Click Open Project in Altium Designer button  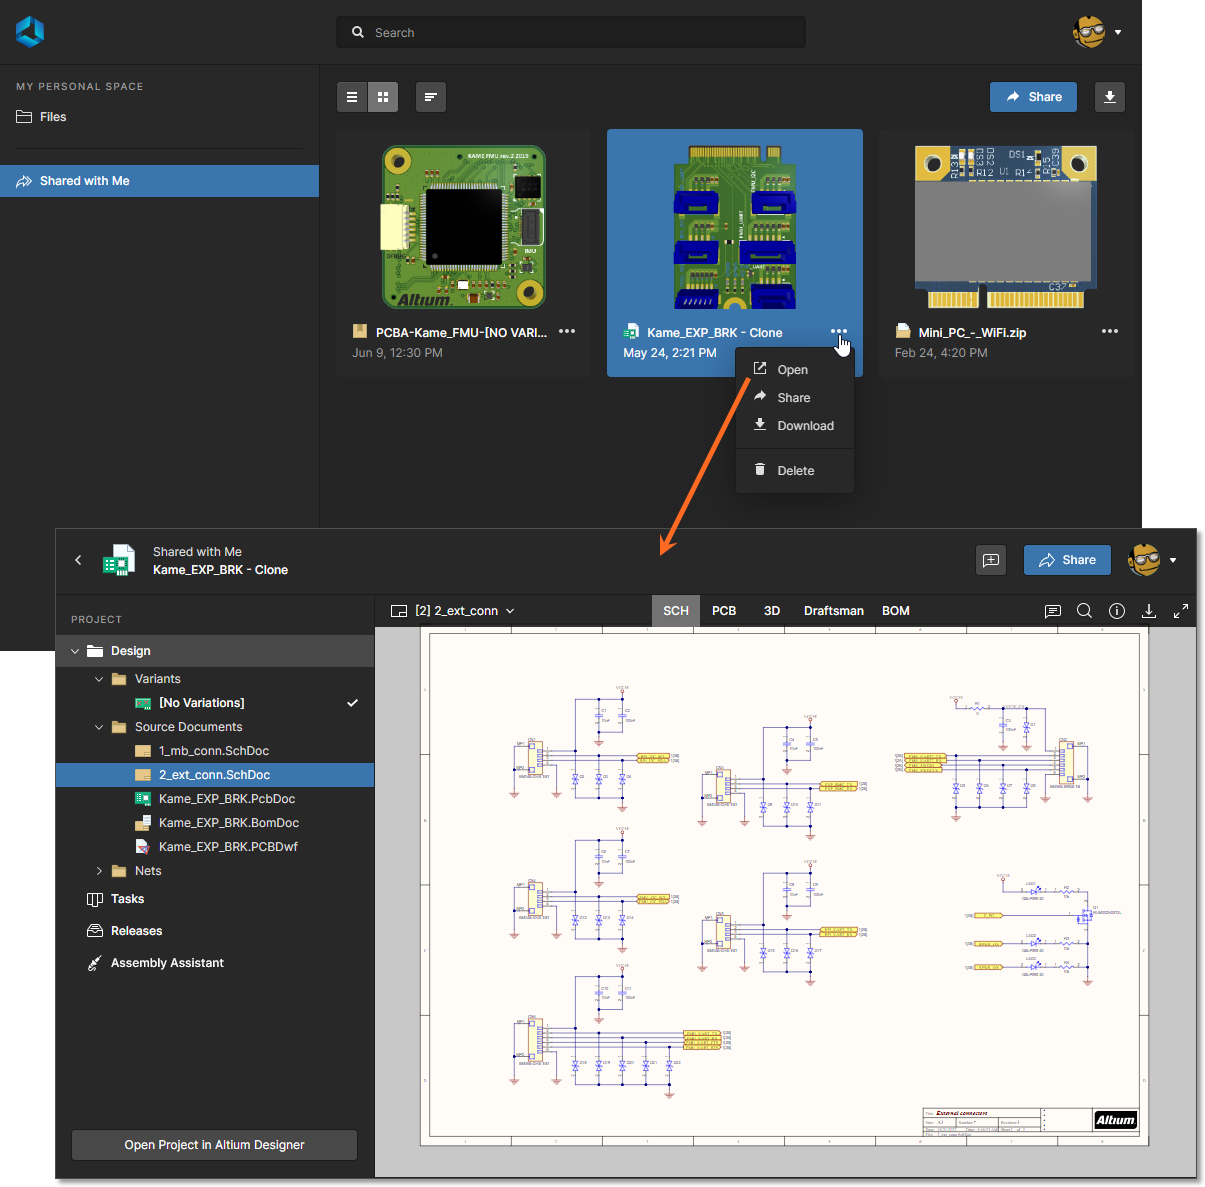pos(214,1145)
